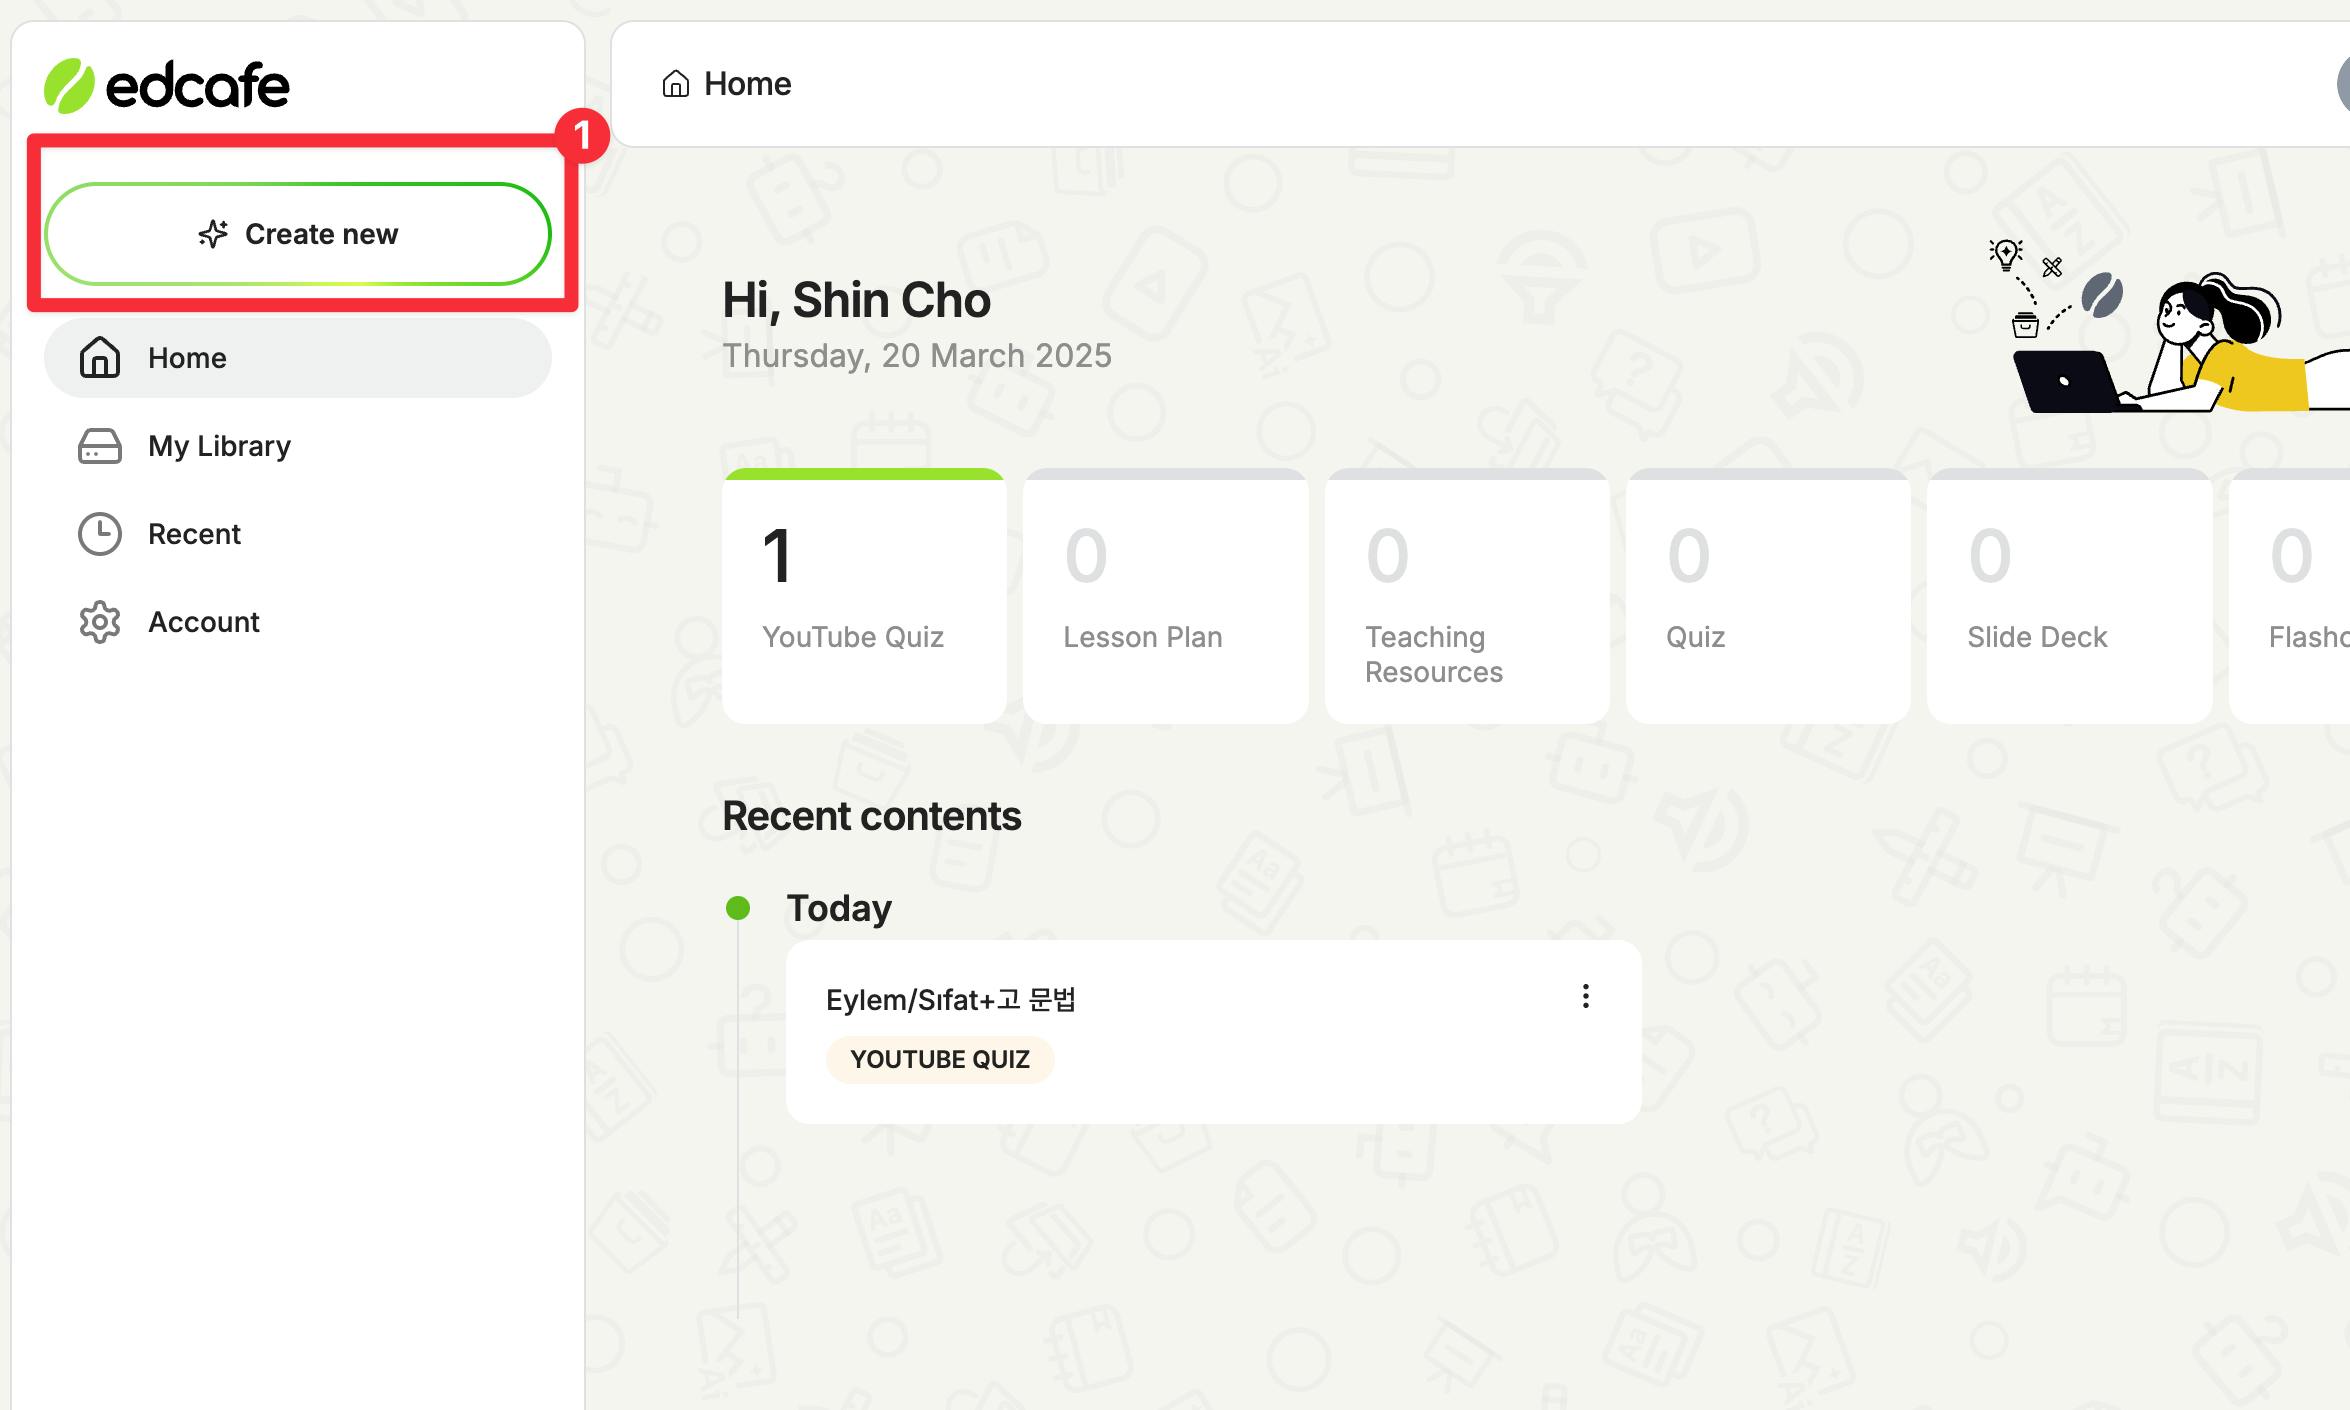
Task: Open the three-dot menu on quiz card
Action: click(x=1585, y=996)
